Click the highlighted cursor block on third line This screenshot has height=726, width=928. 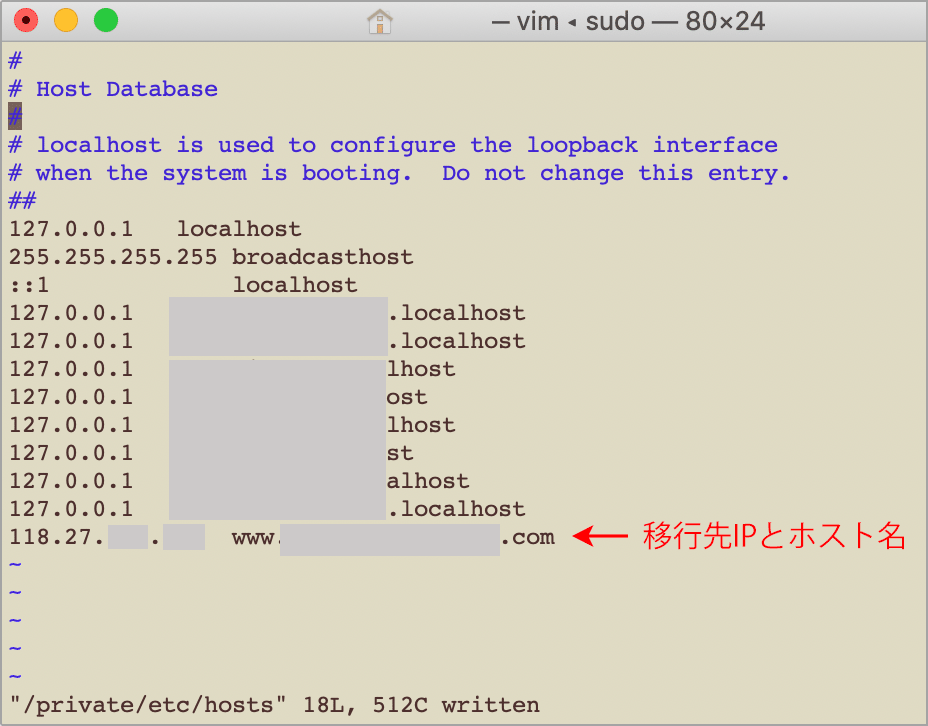coord(15,117)
